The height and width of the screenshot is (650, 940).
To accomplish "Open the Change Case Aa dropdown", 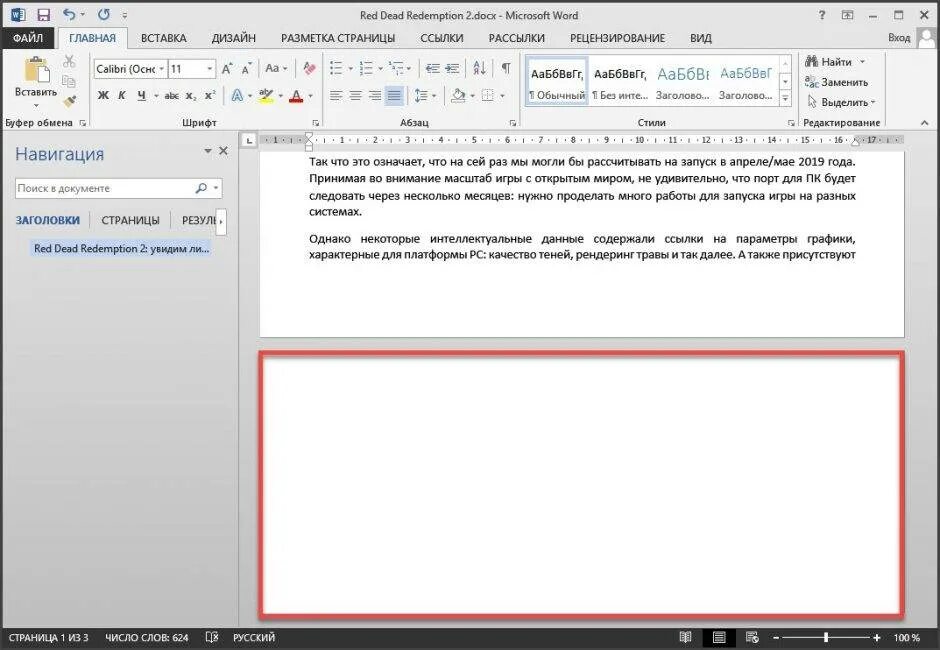I will (x=276, y=68).
